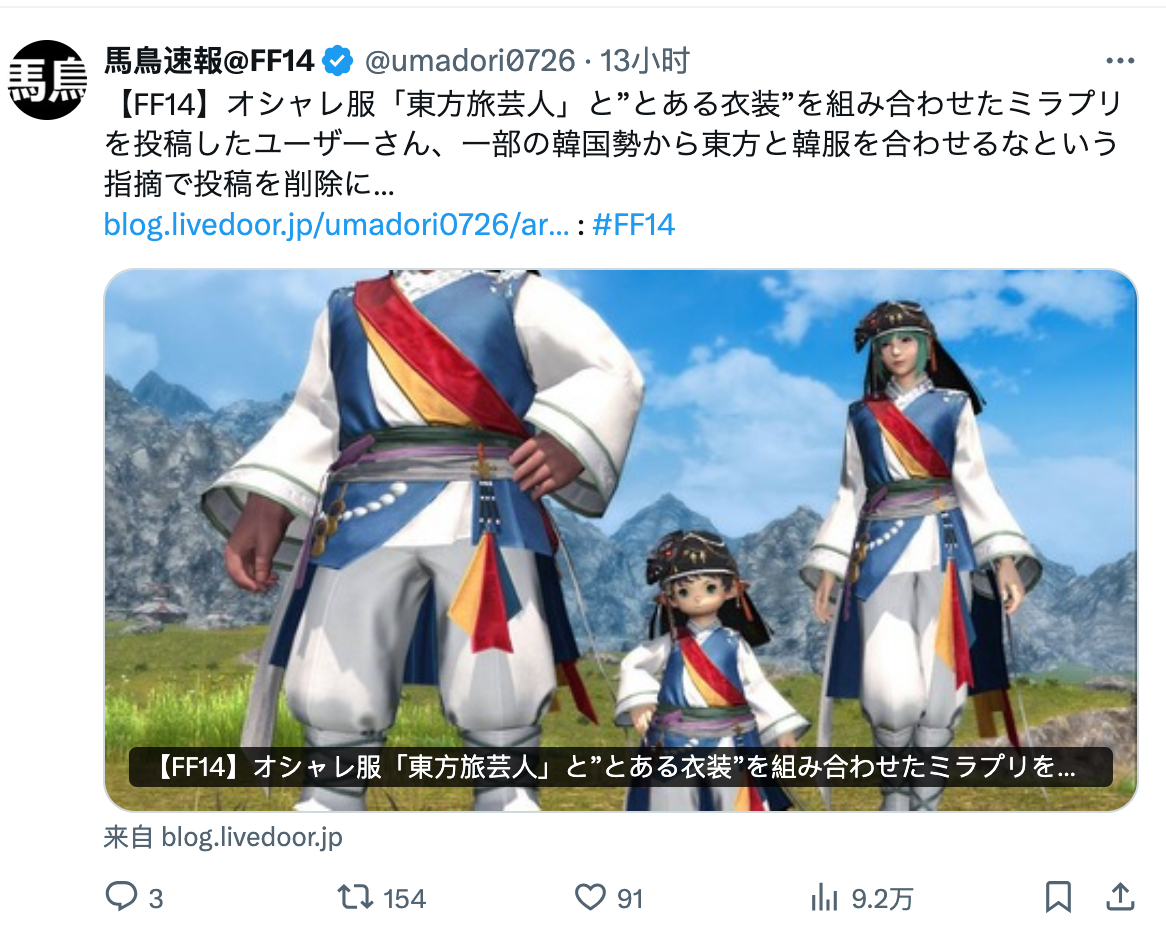1166x938 pixels.
Task: Open the 13小时 timestamp link
Action: (x=645, y=61)
